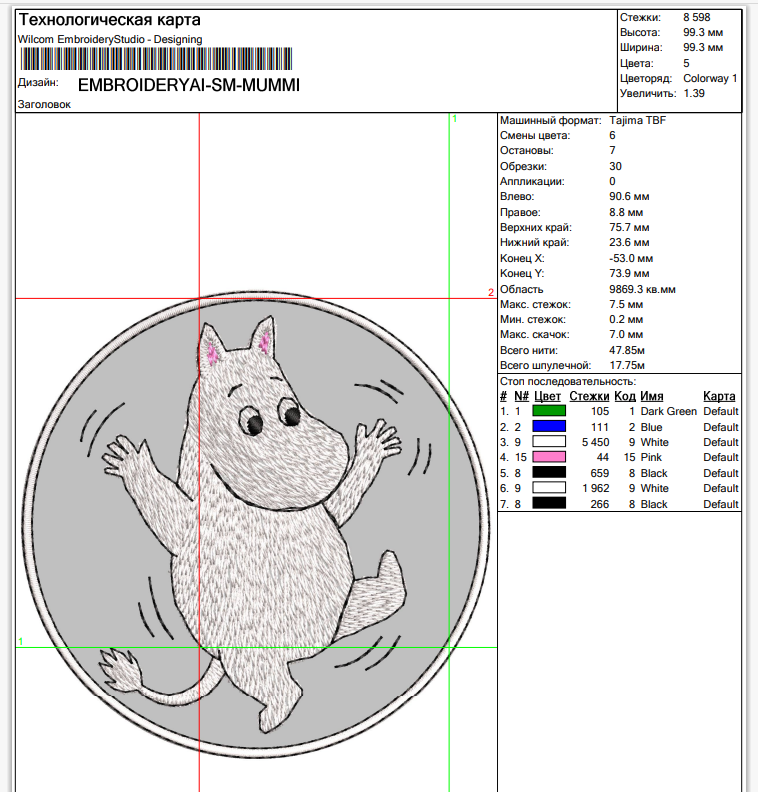Click the Высота value 99.3 мм

[703, 32]
